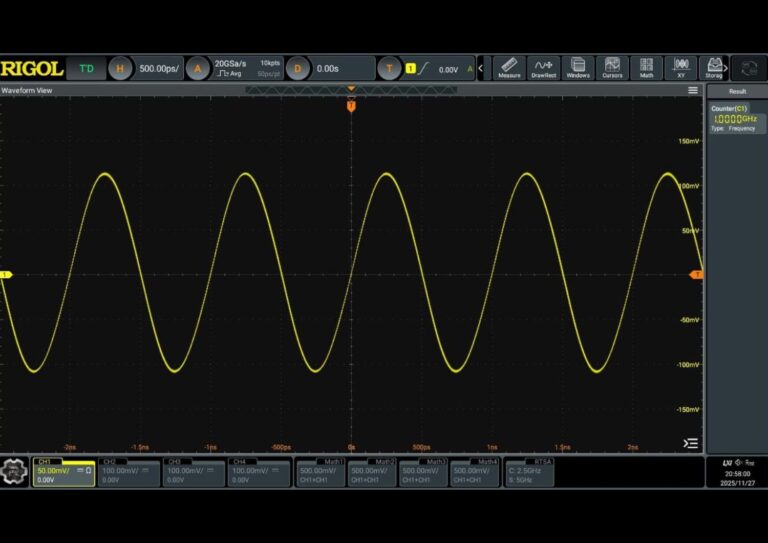Click the memory overview bar above waveform
Viewport: 768px width, 543px height.
coord(351,90)
